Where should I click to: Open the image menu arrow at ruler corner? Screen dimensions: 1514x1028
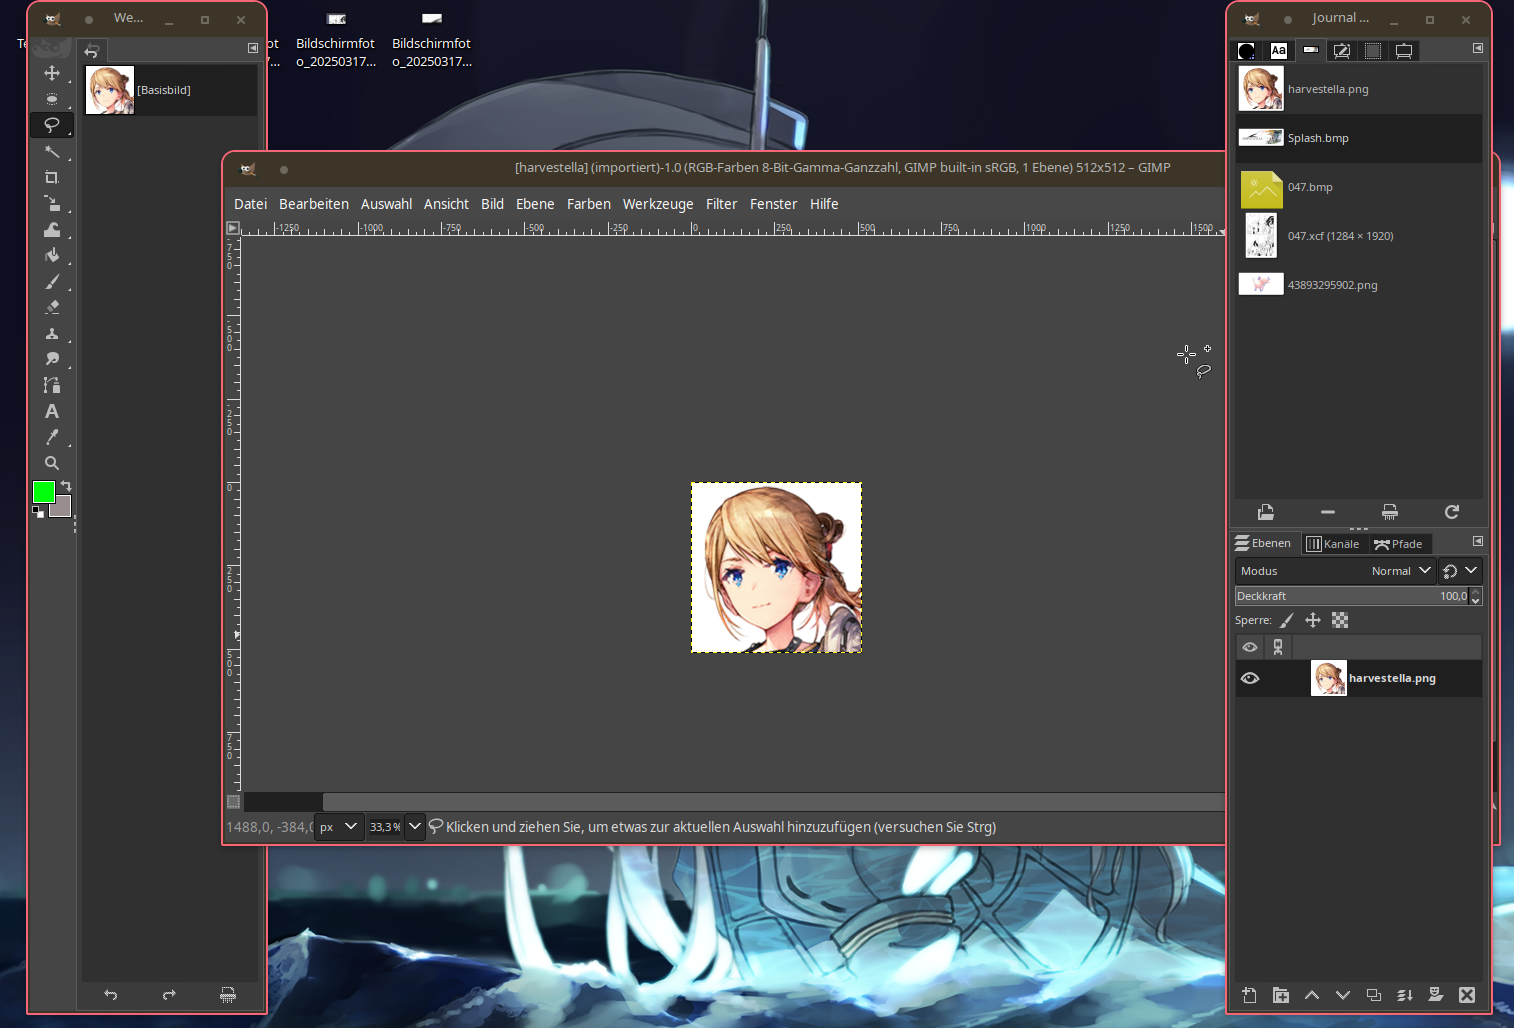click(233, 228)
